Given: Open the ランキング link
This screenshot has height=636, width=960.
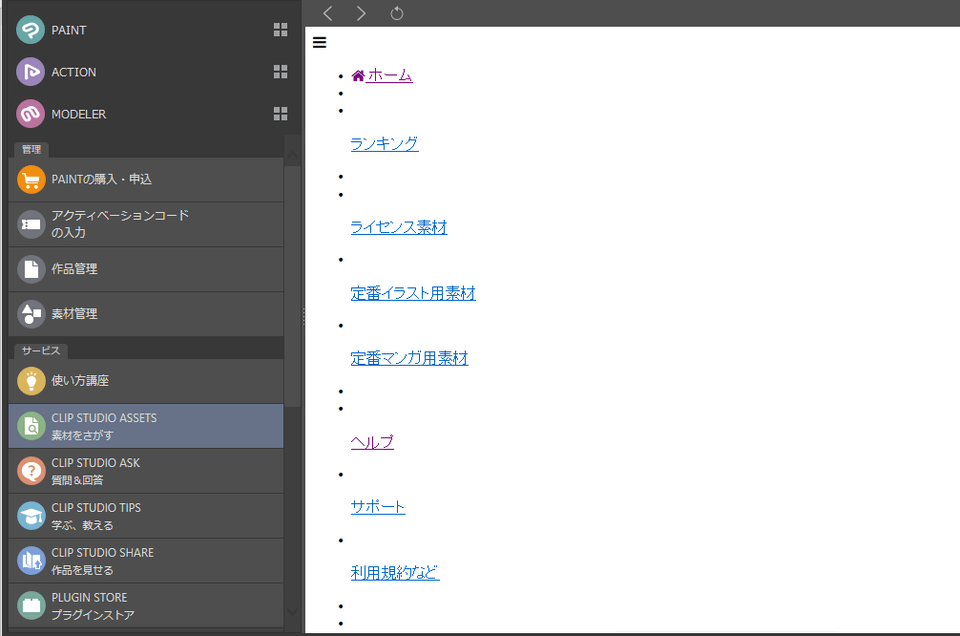Looking at the screenshot, I should pos(384,143).
